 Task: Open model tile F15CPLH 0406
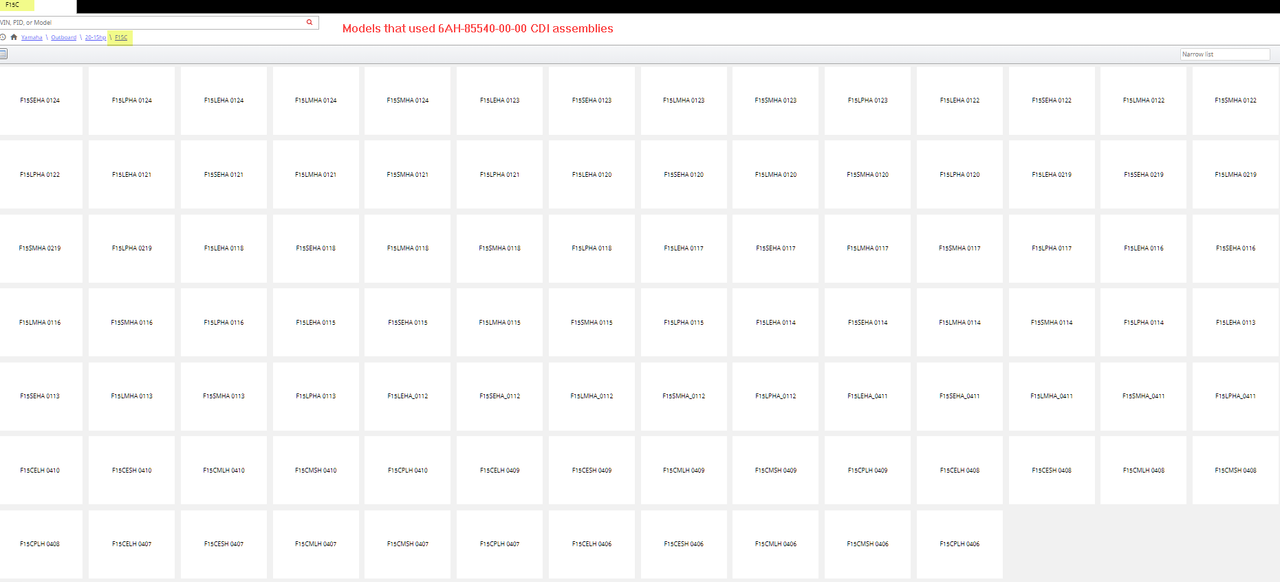click(960, 544)
